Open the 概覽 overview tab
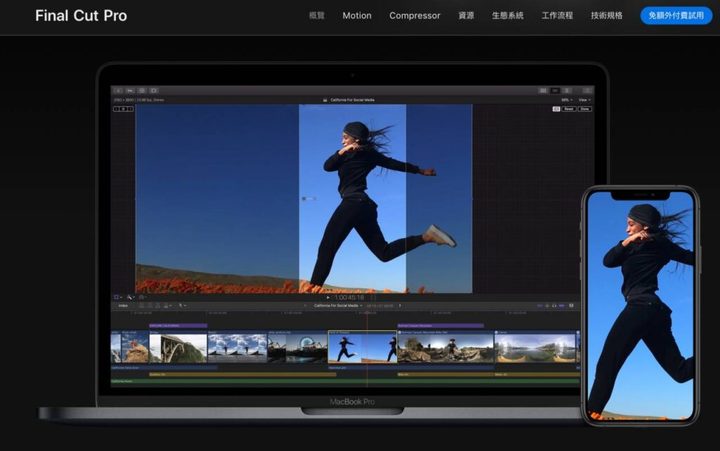This screenshot has height=451, width=720. tap(317, 16)
